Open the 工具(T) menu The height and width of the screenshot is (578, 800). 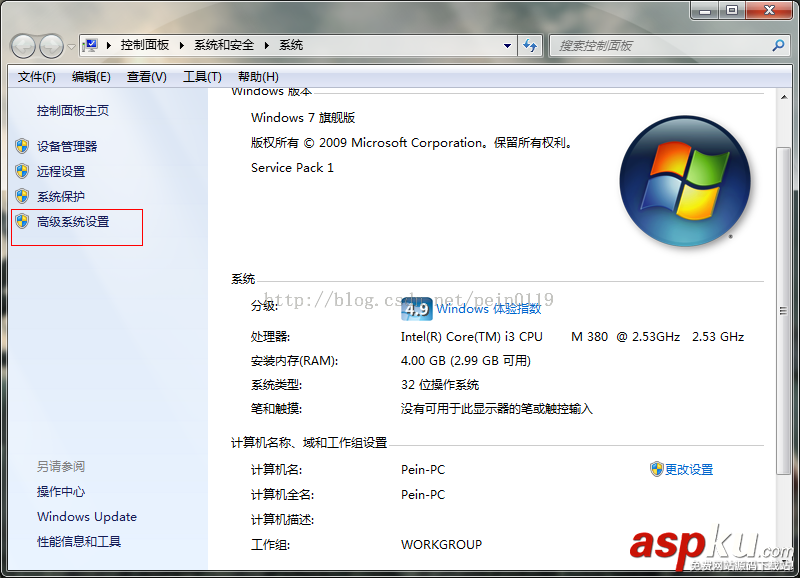[x=202, y=77]
